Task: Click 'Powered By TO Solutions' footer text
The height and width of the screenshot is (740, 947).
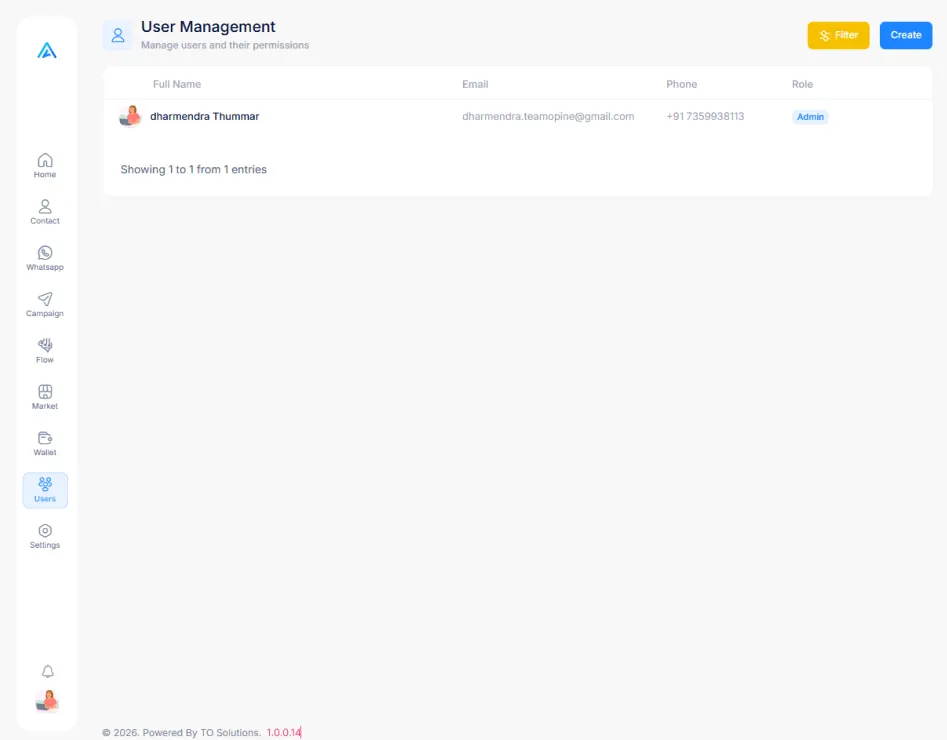Action: point(202,732)
